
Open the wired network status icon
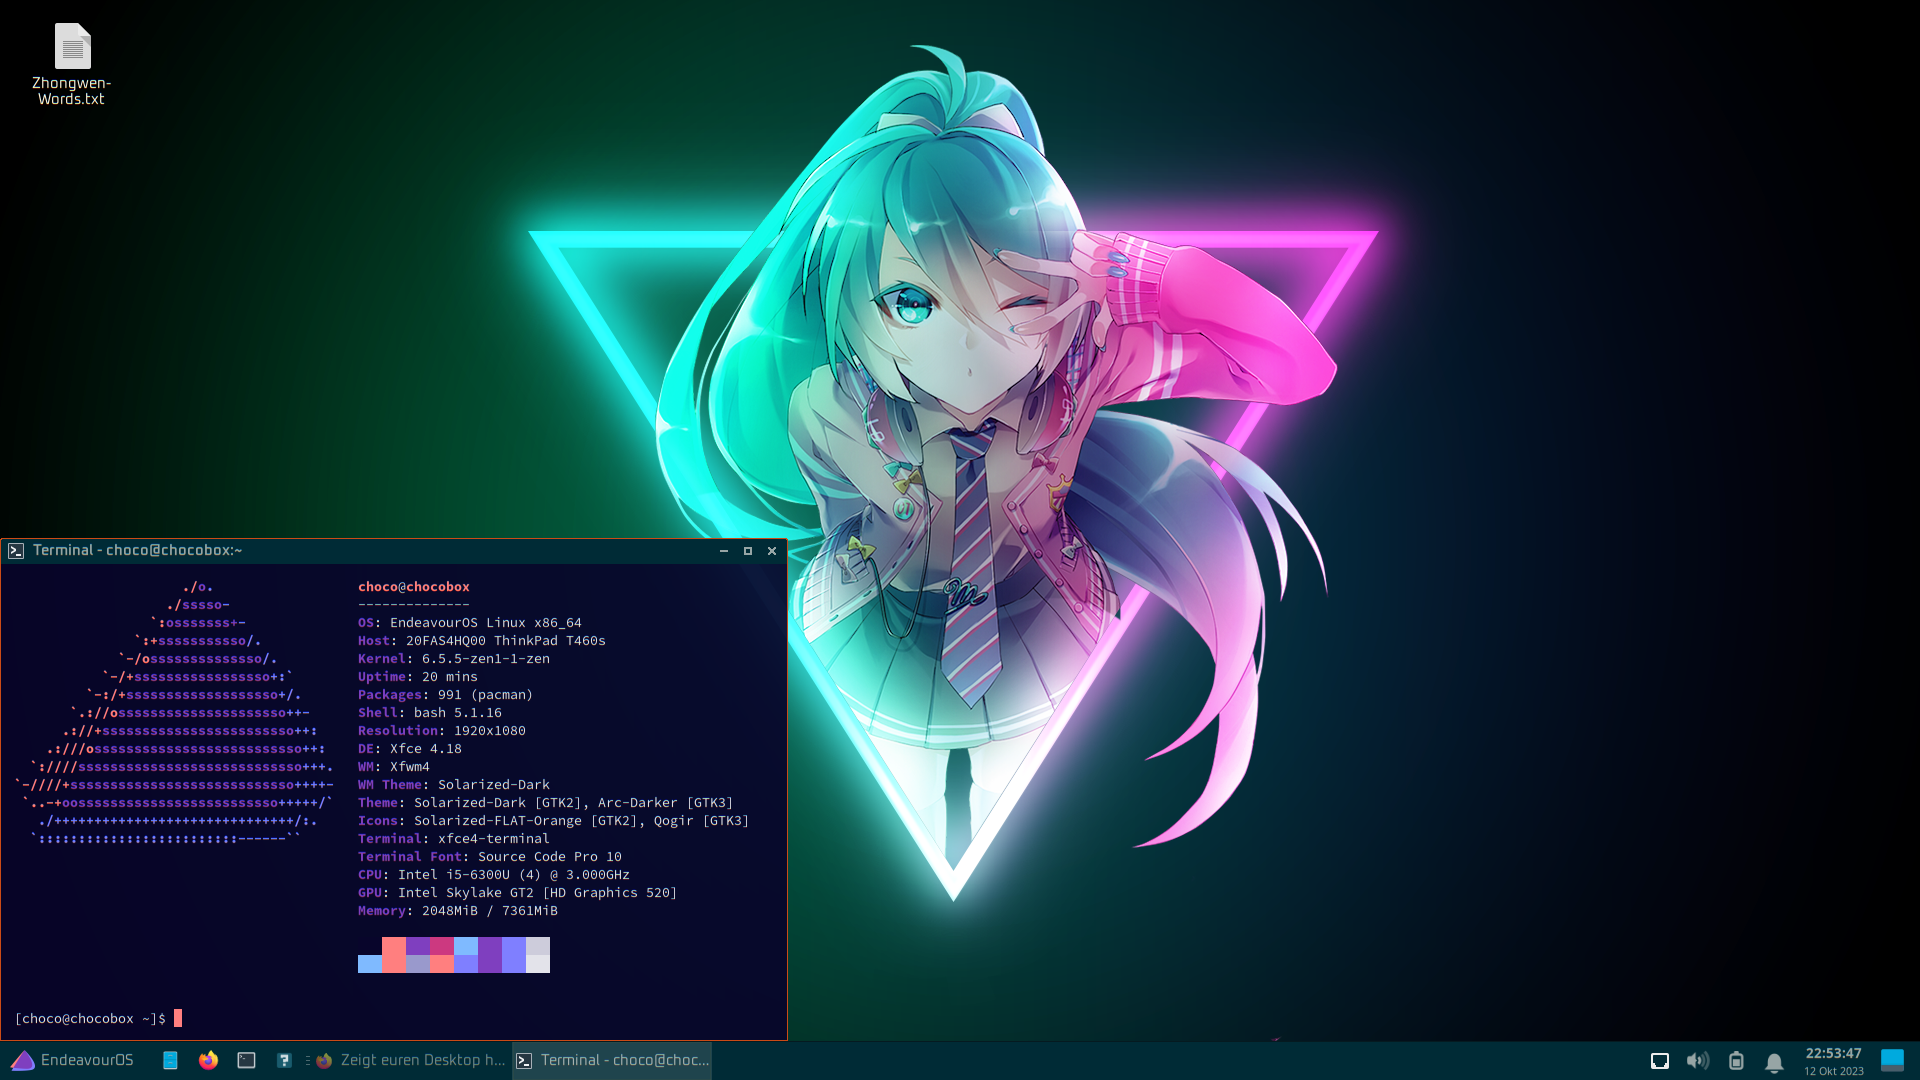pos(1659,1061)
